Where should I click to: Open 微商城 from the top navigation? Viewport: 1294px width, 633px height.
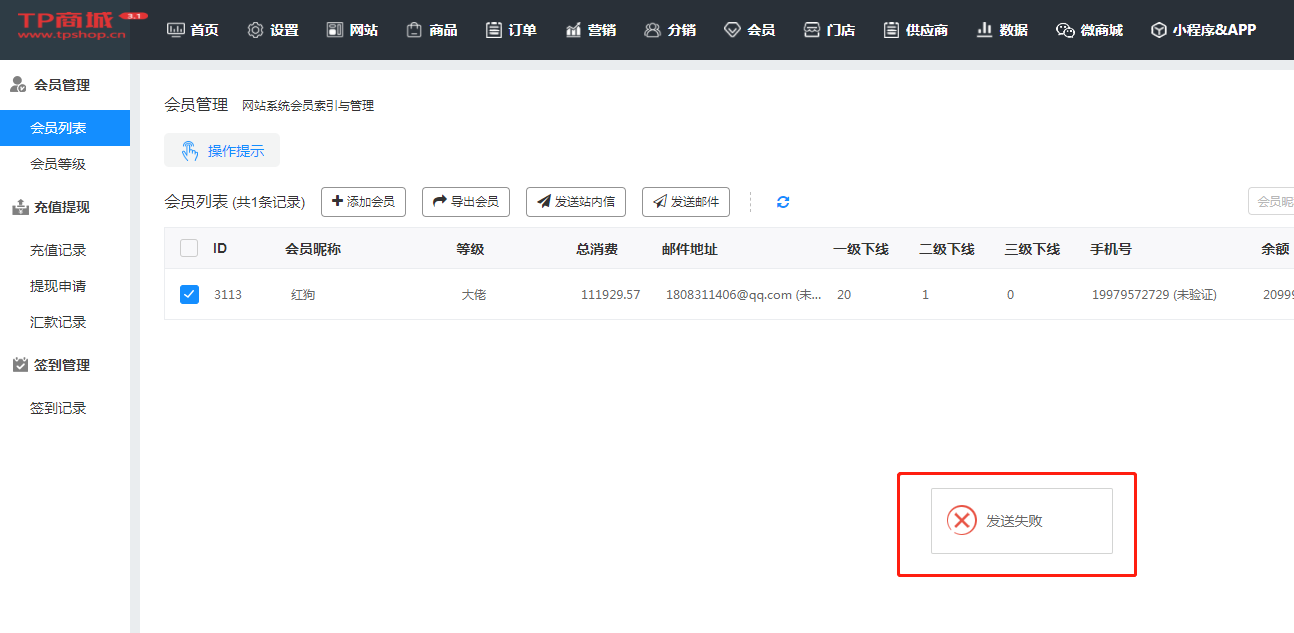(x=1089, y=30)
